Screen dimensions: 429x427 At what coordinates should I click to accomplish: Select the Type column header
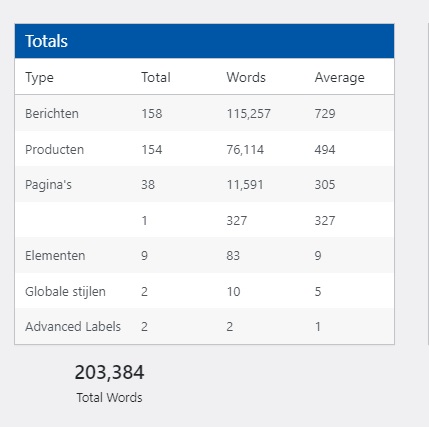coord(39,78)
